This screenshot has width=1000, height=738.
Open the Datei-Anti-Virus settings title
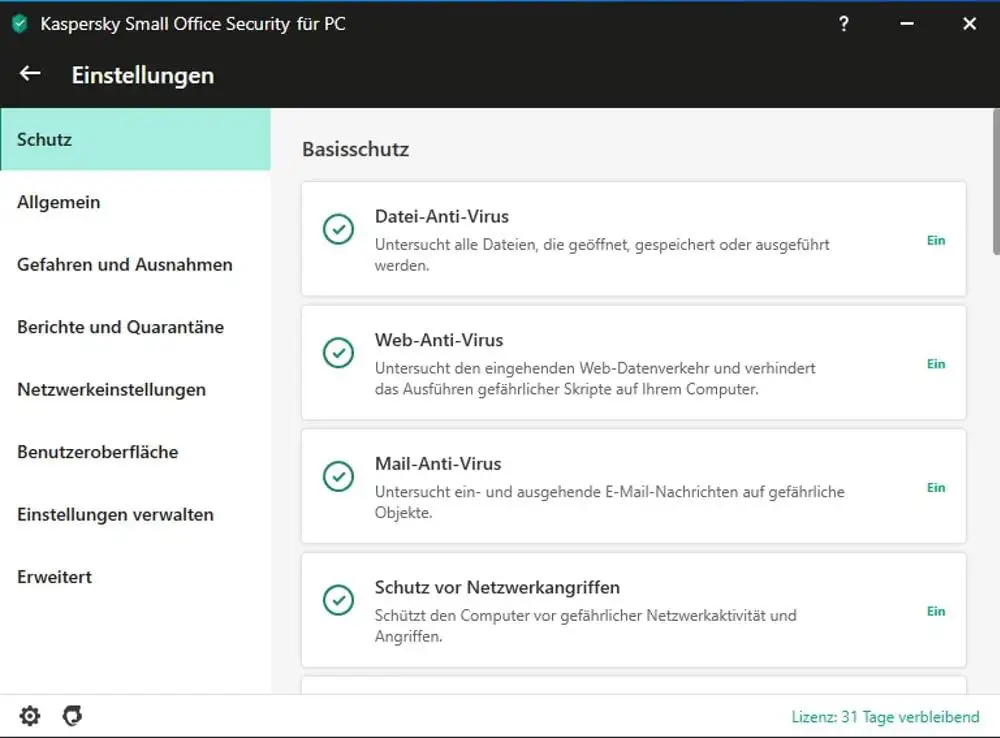(x=441, y=216)
